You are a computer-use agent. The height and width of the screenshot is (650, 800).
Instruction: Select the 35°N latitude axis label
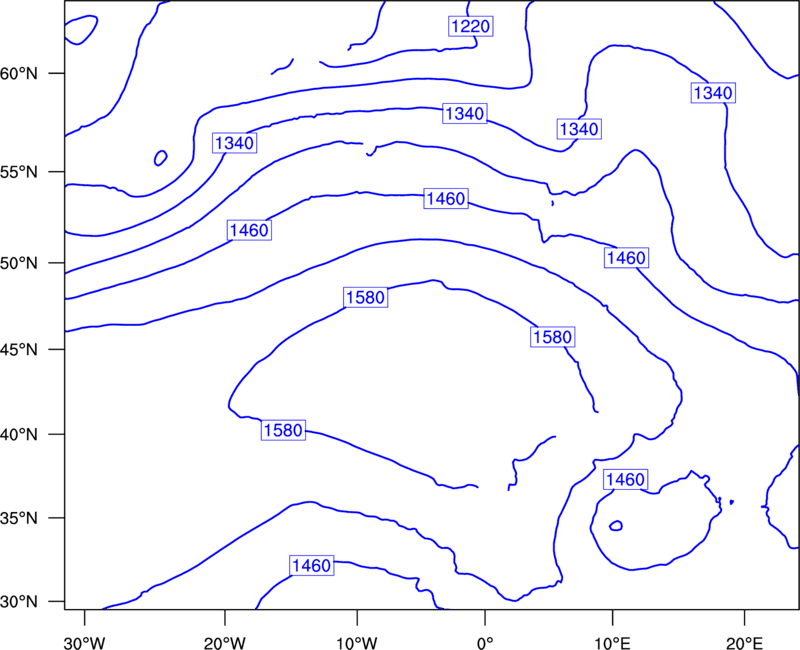pyautogui.click(x=19, y=518)
